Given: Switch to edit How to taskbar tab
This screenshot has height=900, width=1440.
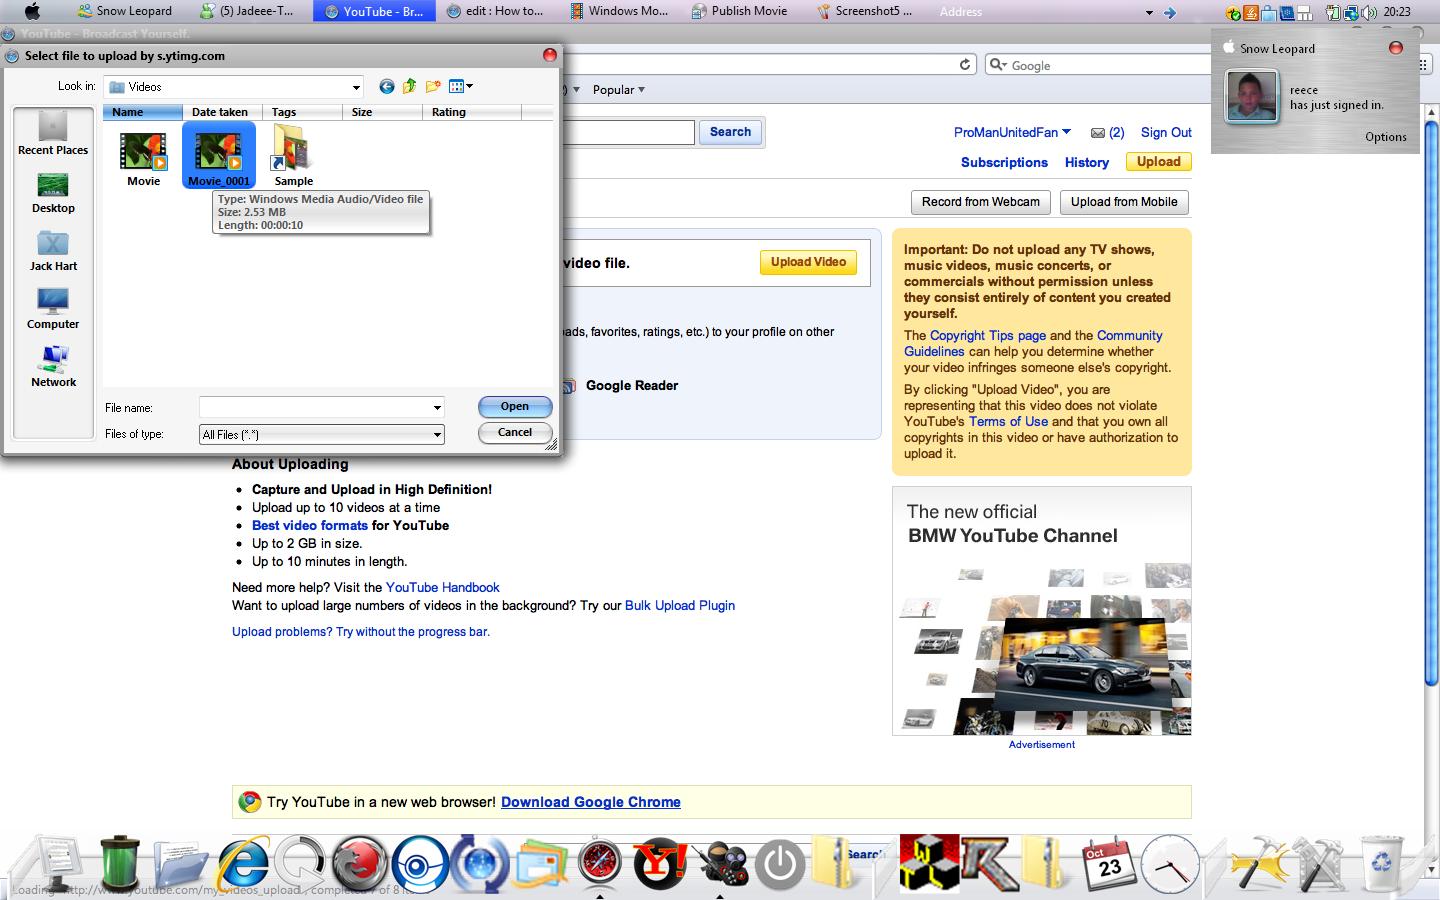Looking at the screenshot, I should (494, 11).
